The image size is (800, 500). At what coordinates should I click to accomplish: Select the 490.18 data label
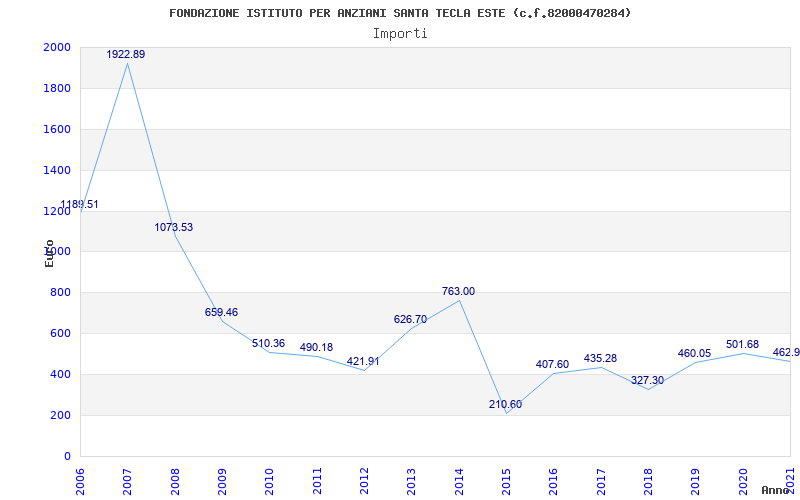[316, 347]
